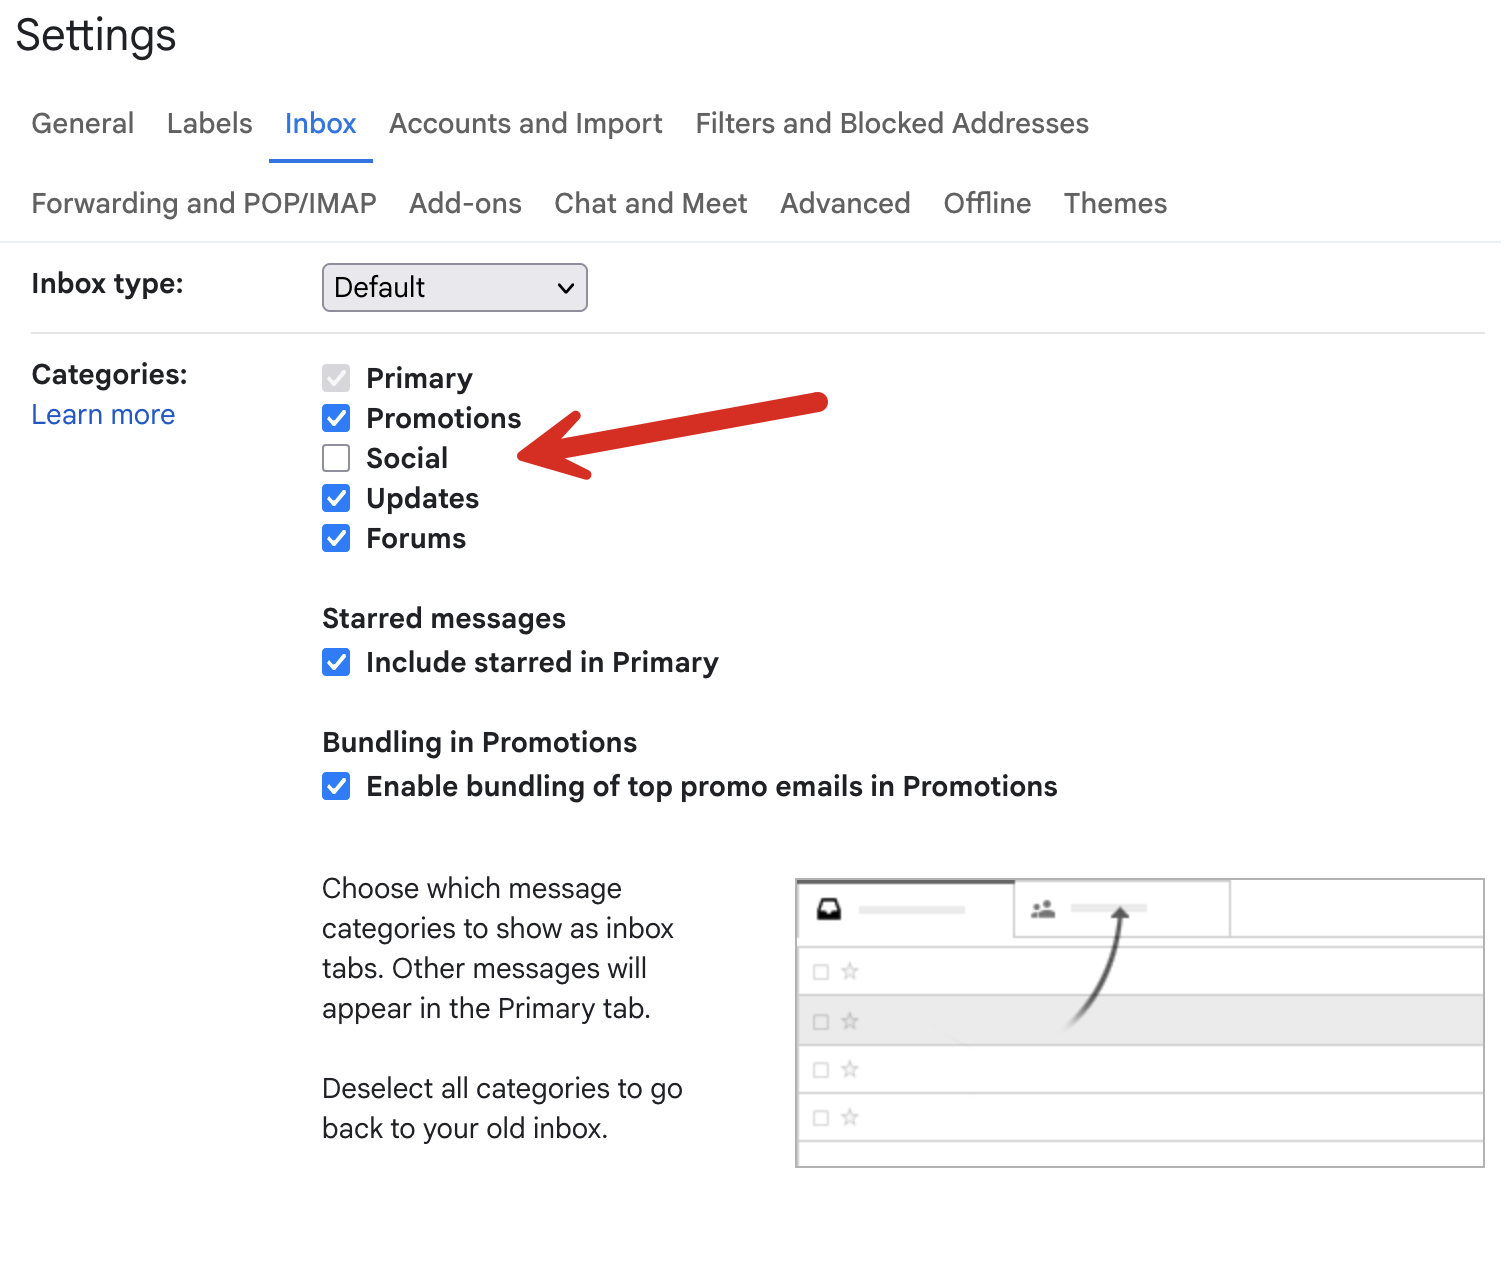
Task: Toggle Include starred in Primary
Action: (x=336, y=662)
